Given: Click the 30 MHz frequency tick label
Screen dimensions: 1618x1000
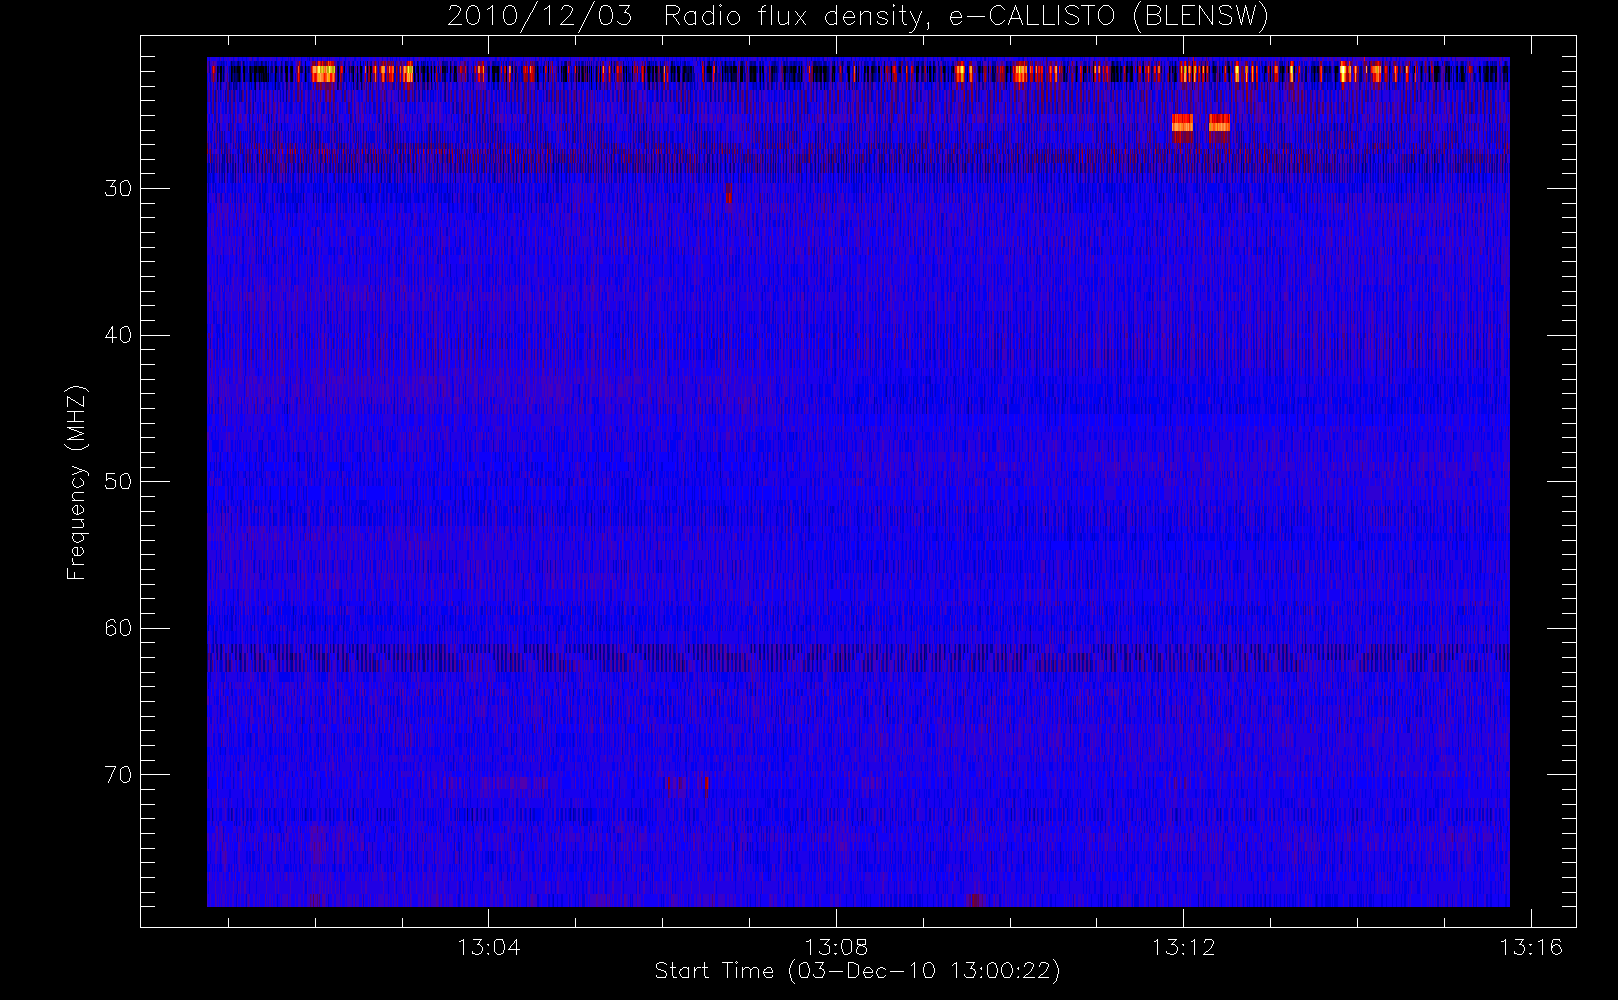Looking at the screenshot, I should point(118,189).
